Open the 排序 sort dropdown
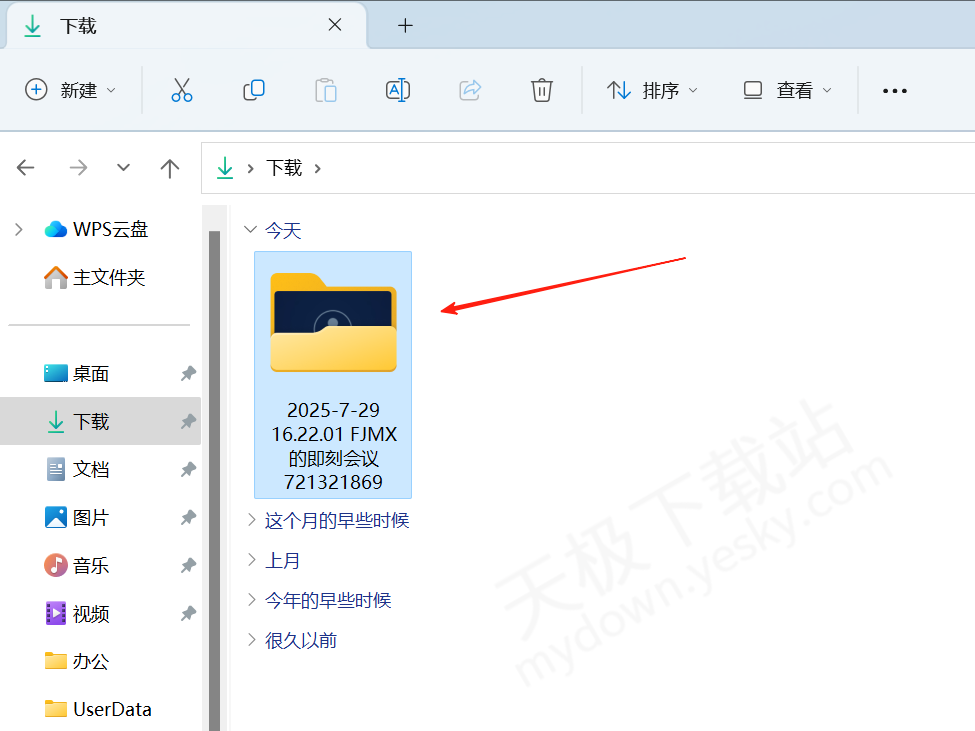The width and height of the screenshot is (975, 731). 652,90
